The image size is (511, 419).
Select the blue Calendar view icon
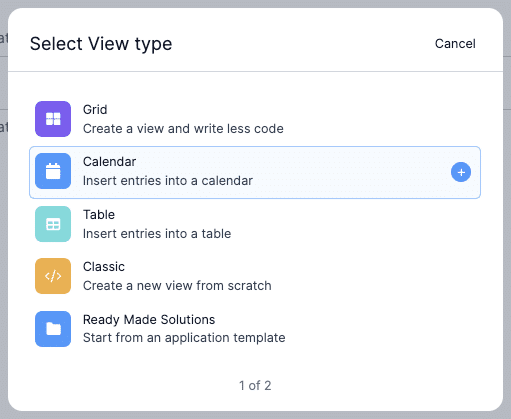coord(53,171)
